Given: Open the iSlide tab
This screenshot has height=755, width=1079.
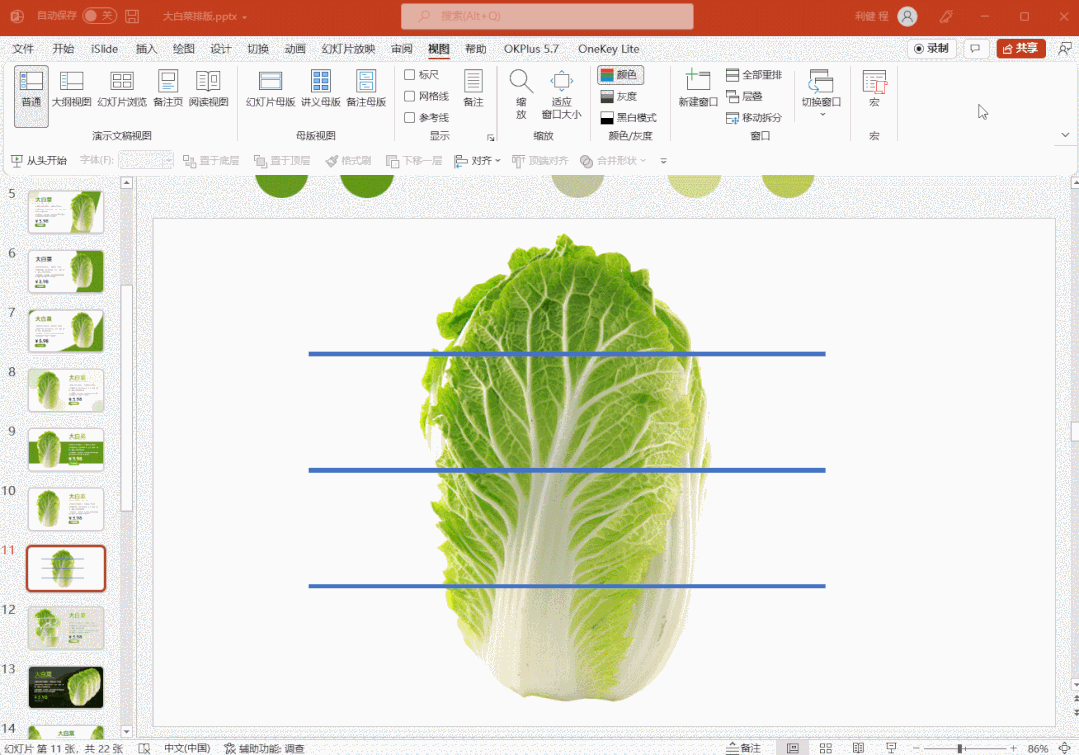Looking at the screenshot, I should coord(105,49).
